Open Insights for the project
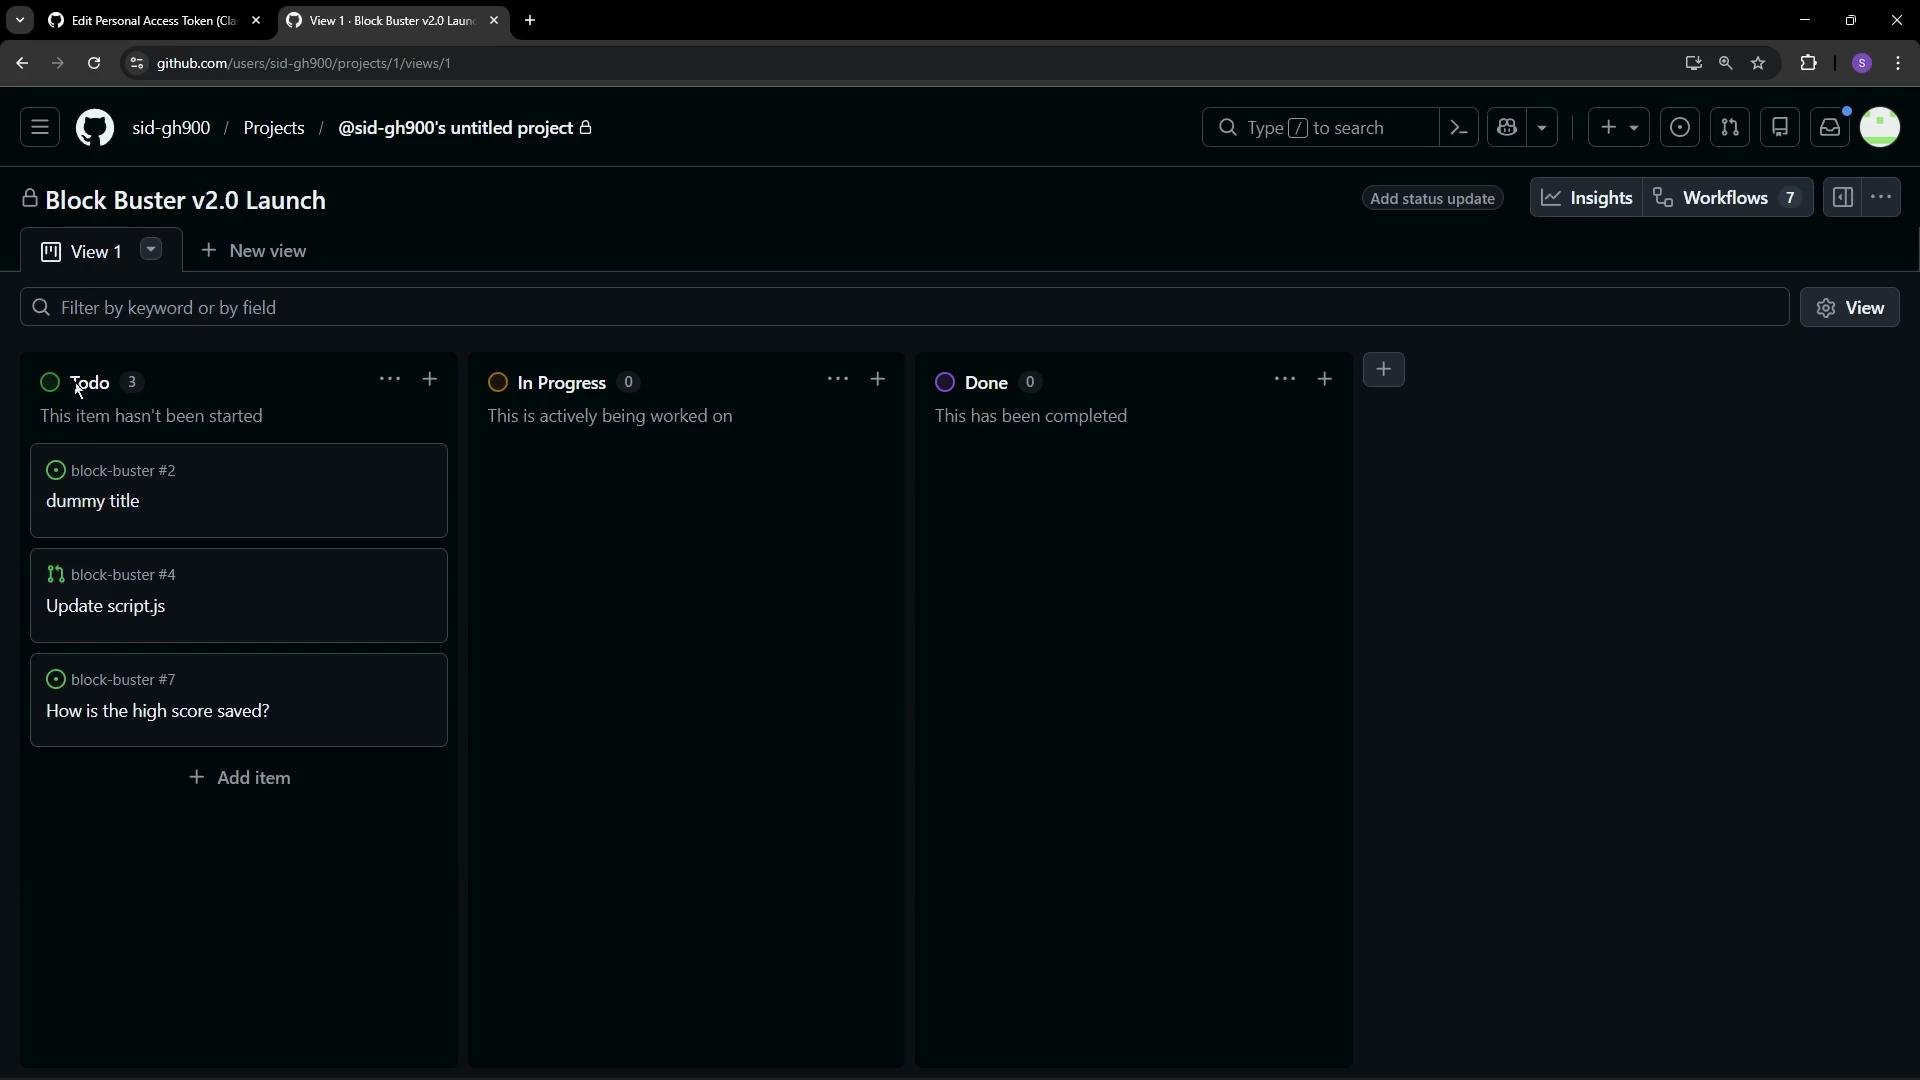This screenshot has height=1080, width=1920. (x=1587, y=198)
